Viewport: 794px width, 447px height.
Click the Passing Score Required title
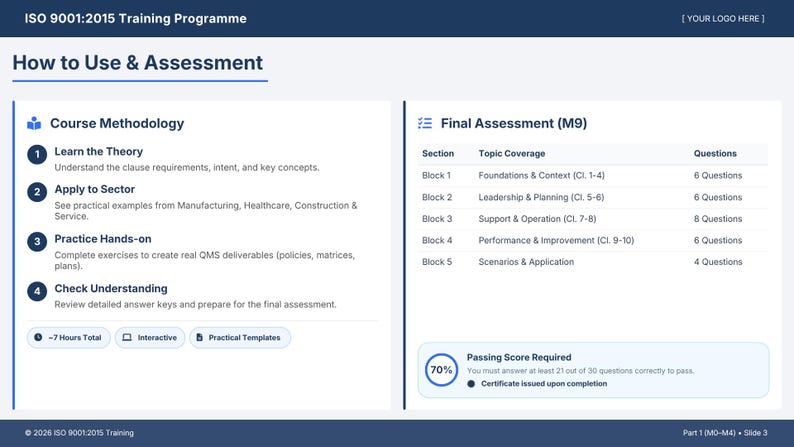519,357
